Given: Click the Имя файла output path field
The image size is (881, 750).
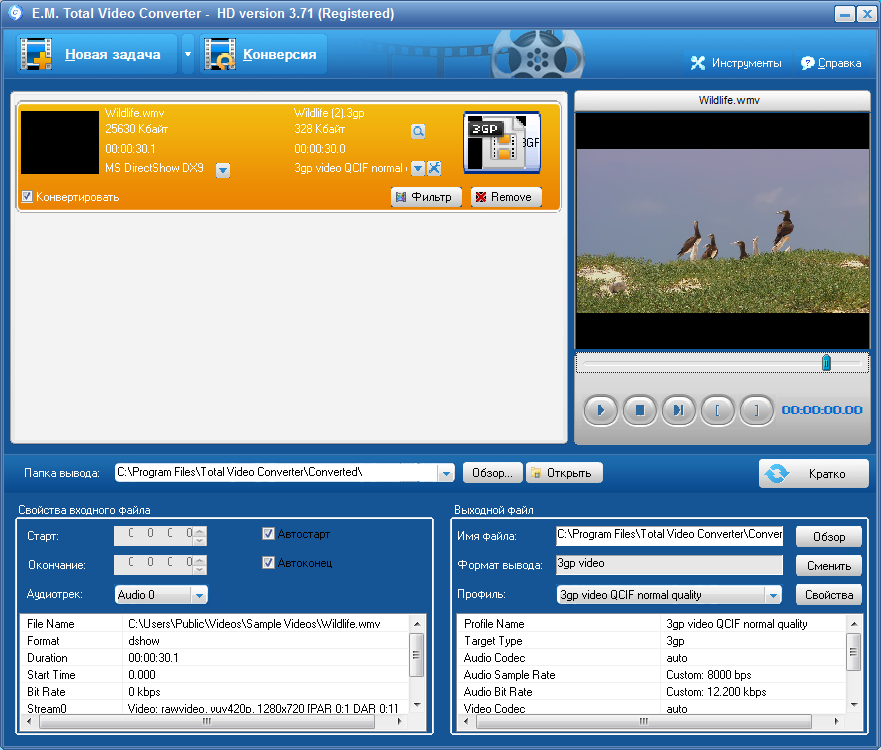Looking at the screenshot, I should tap(669, 535).
